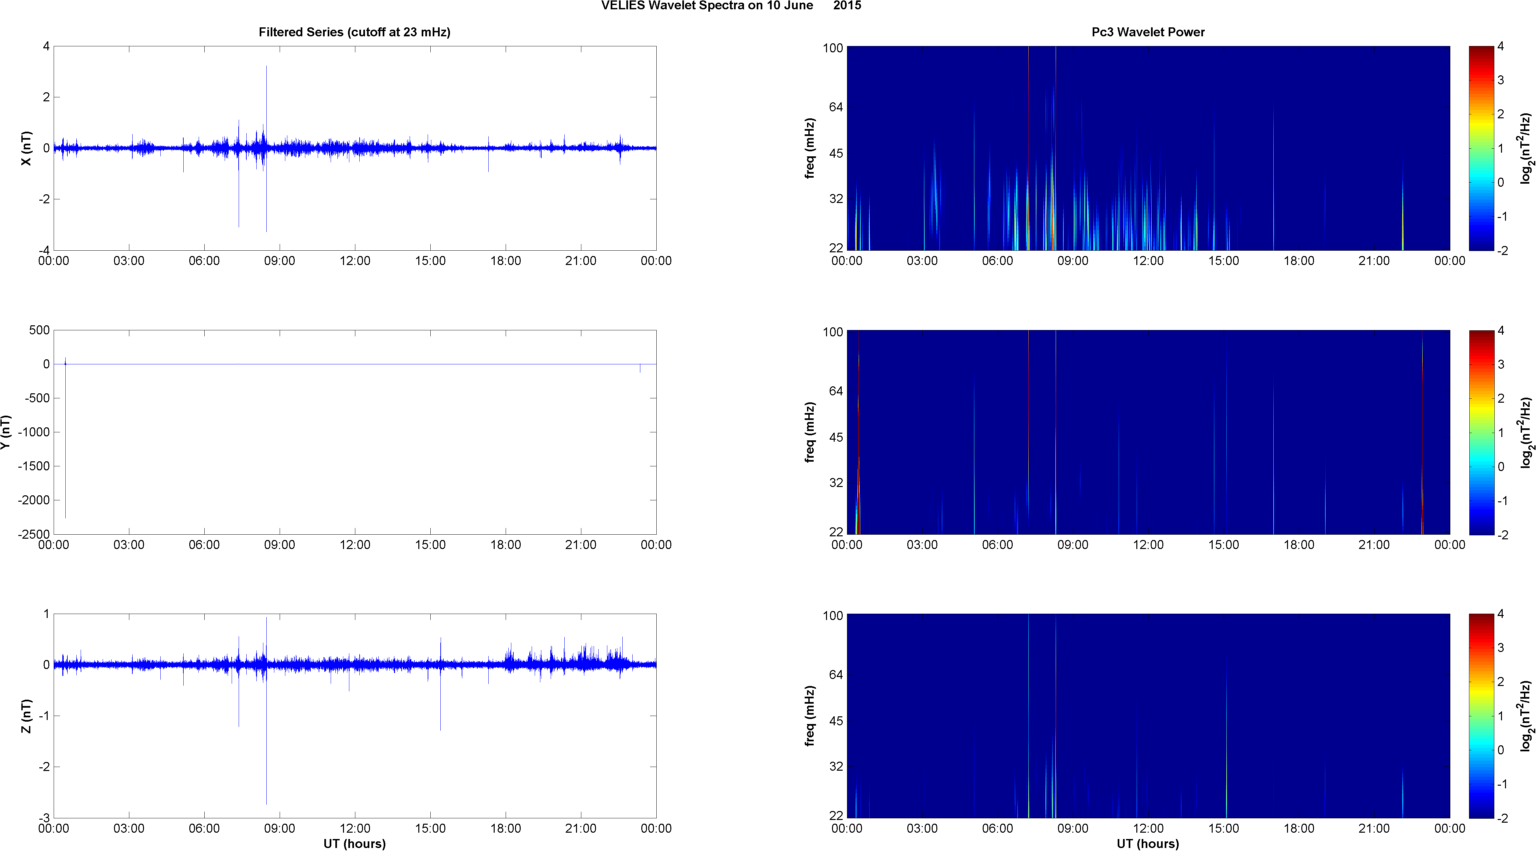Viewport: 1536px width, 851px height.
Task: Click 'freq (mHz)' label of the middle spectrogram
Action: (x=810, y=432)
